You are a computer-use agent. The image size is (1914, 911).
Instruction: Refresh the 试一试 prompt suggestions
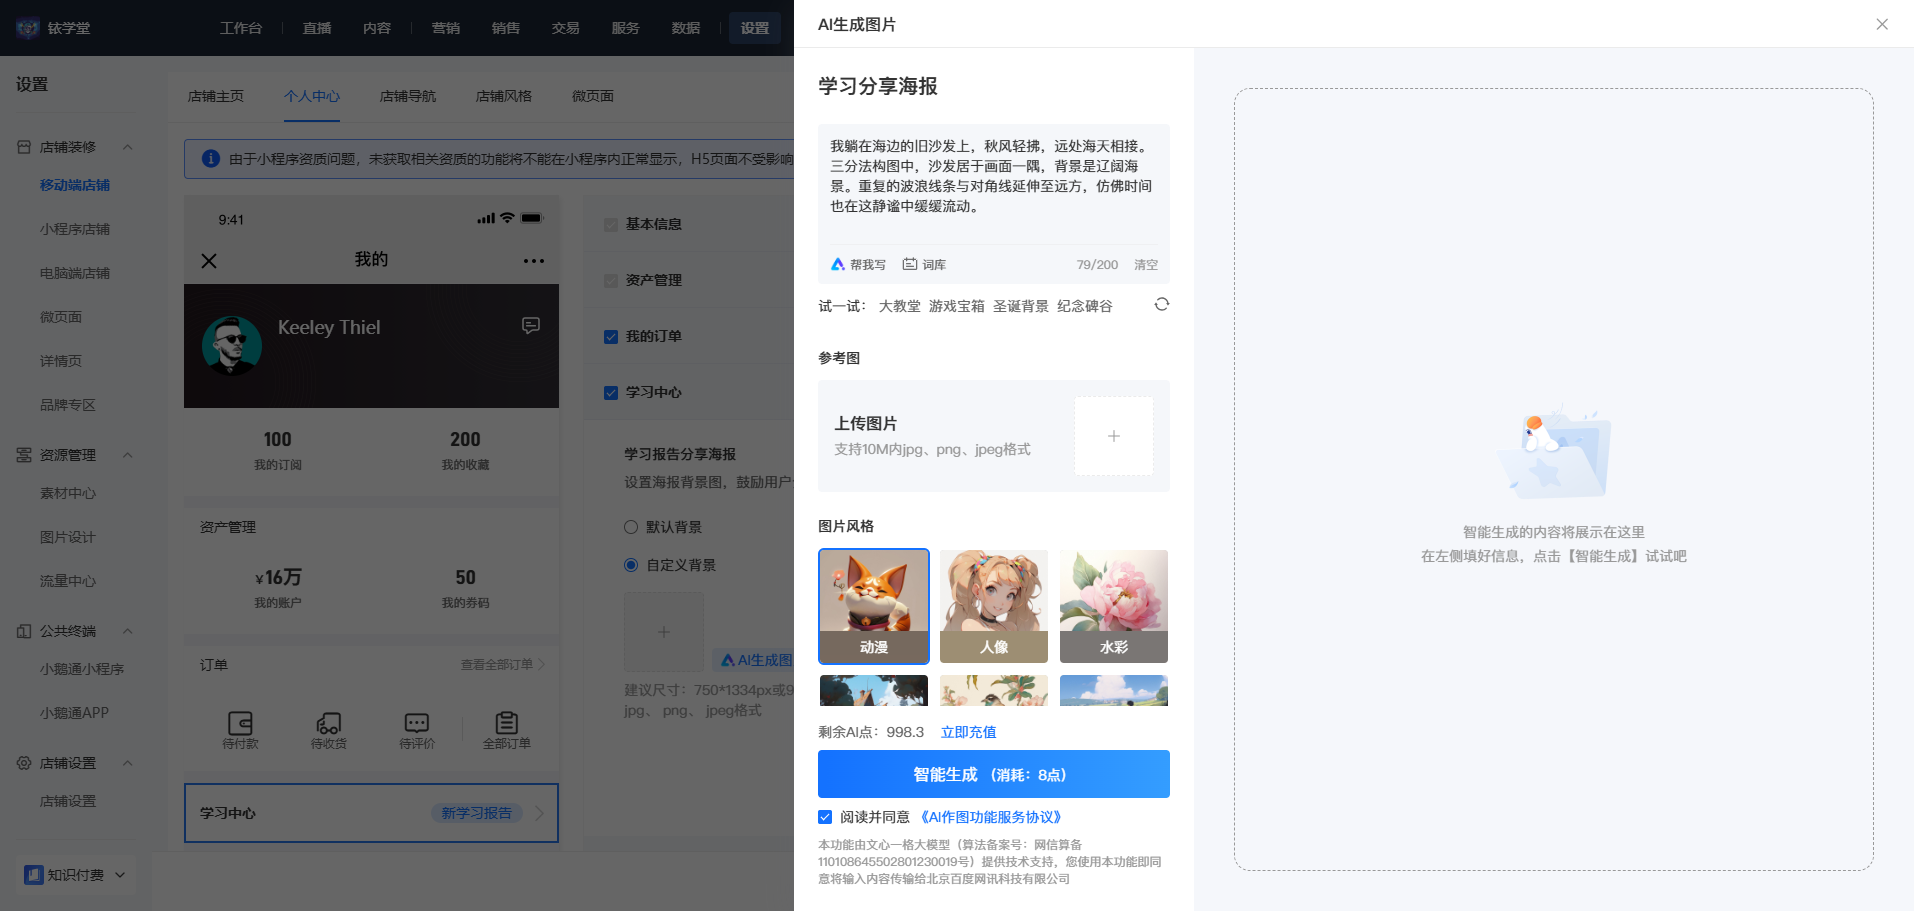[1161, 304]
